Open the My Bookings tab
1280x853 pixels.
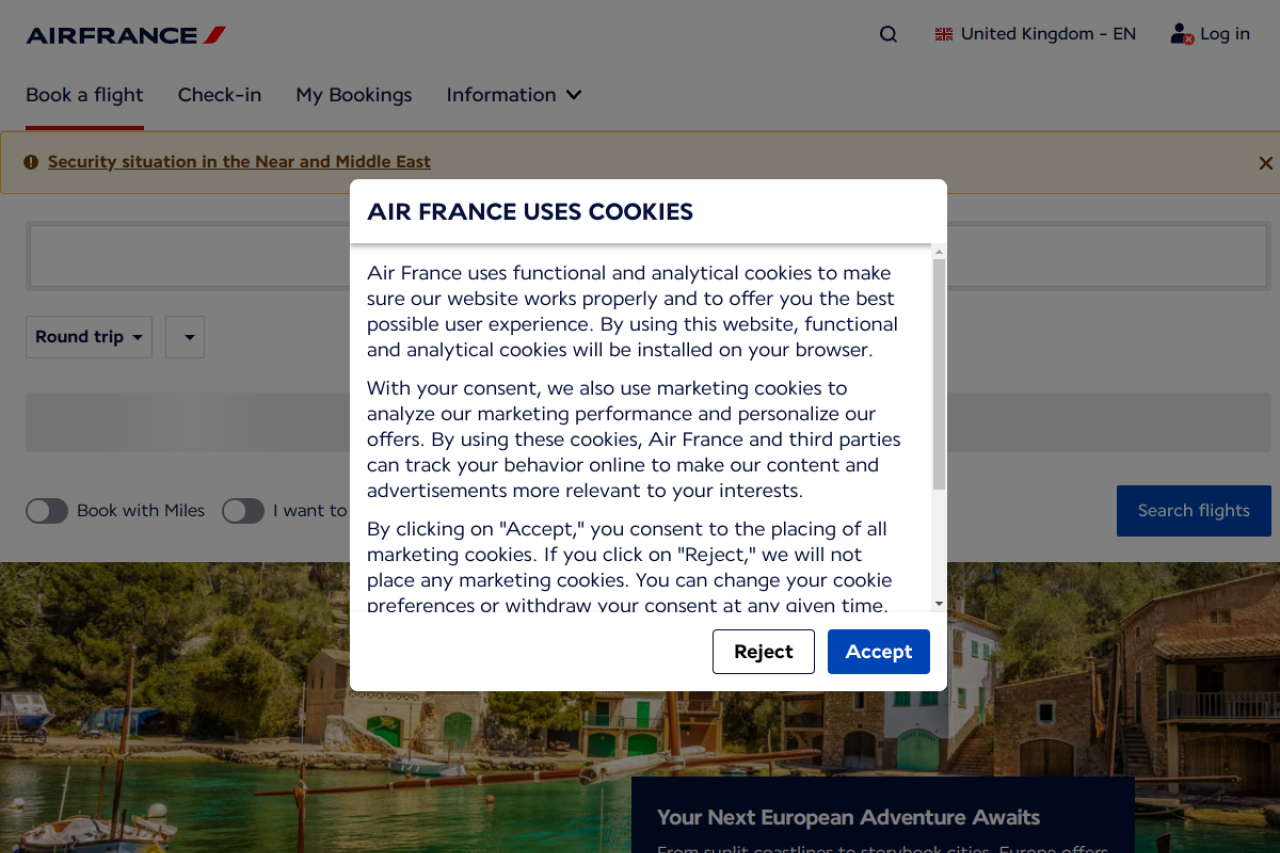(354, 95)
